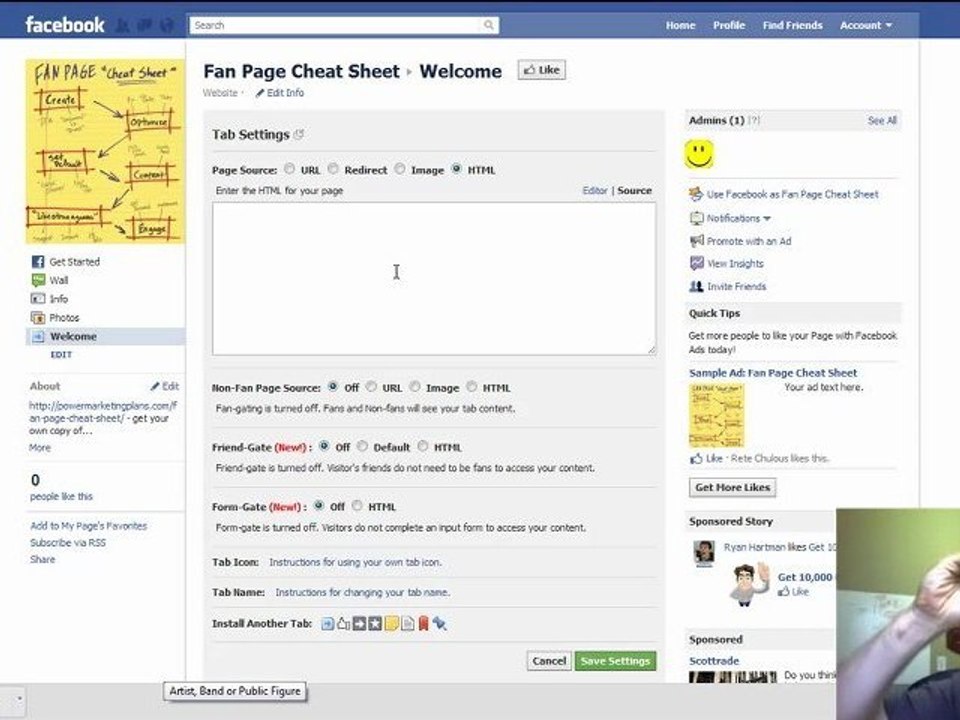Click the Sample Ad thumbnail
This screenshot has width=960, height=720.
[x=716, y=415]
